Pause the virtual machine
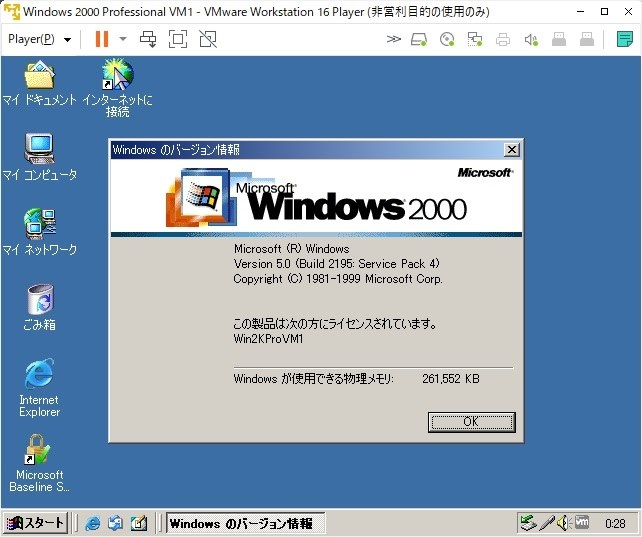The width and height of the screenshot is (642, 537). pyautogui.click(x=102, y=39)
